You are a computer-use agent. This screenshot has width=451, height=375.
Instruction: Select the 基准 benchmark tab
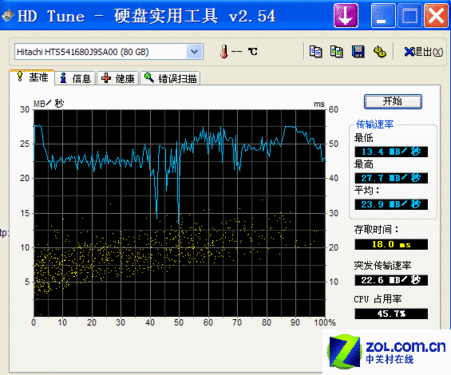32,77
